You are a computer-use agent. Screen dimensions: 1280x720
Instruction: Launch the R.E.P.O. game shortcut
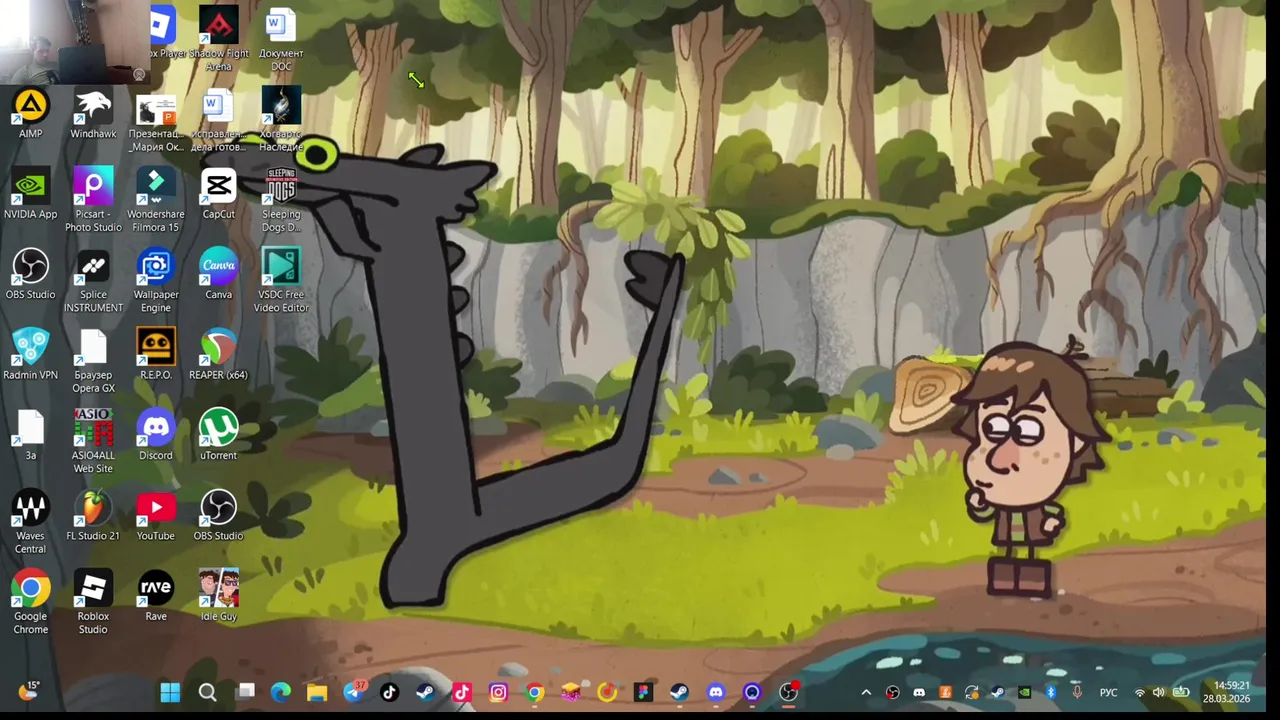tap(156, 355)
